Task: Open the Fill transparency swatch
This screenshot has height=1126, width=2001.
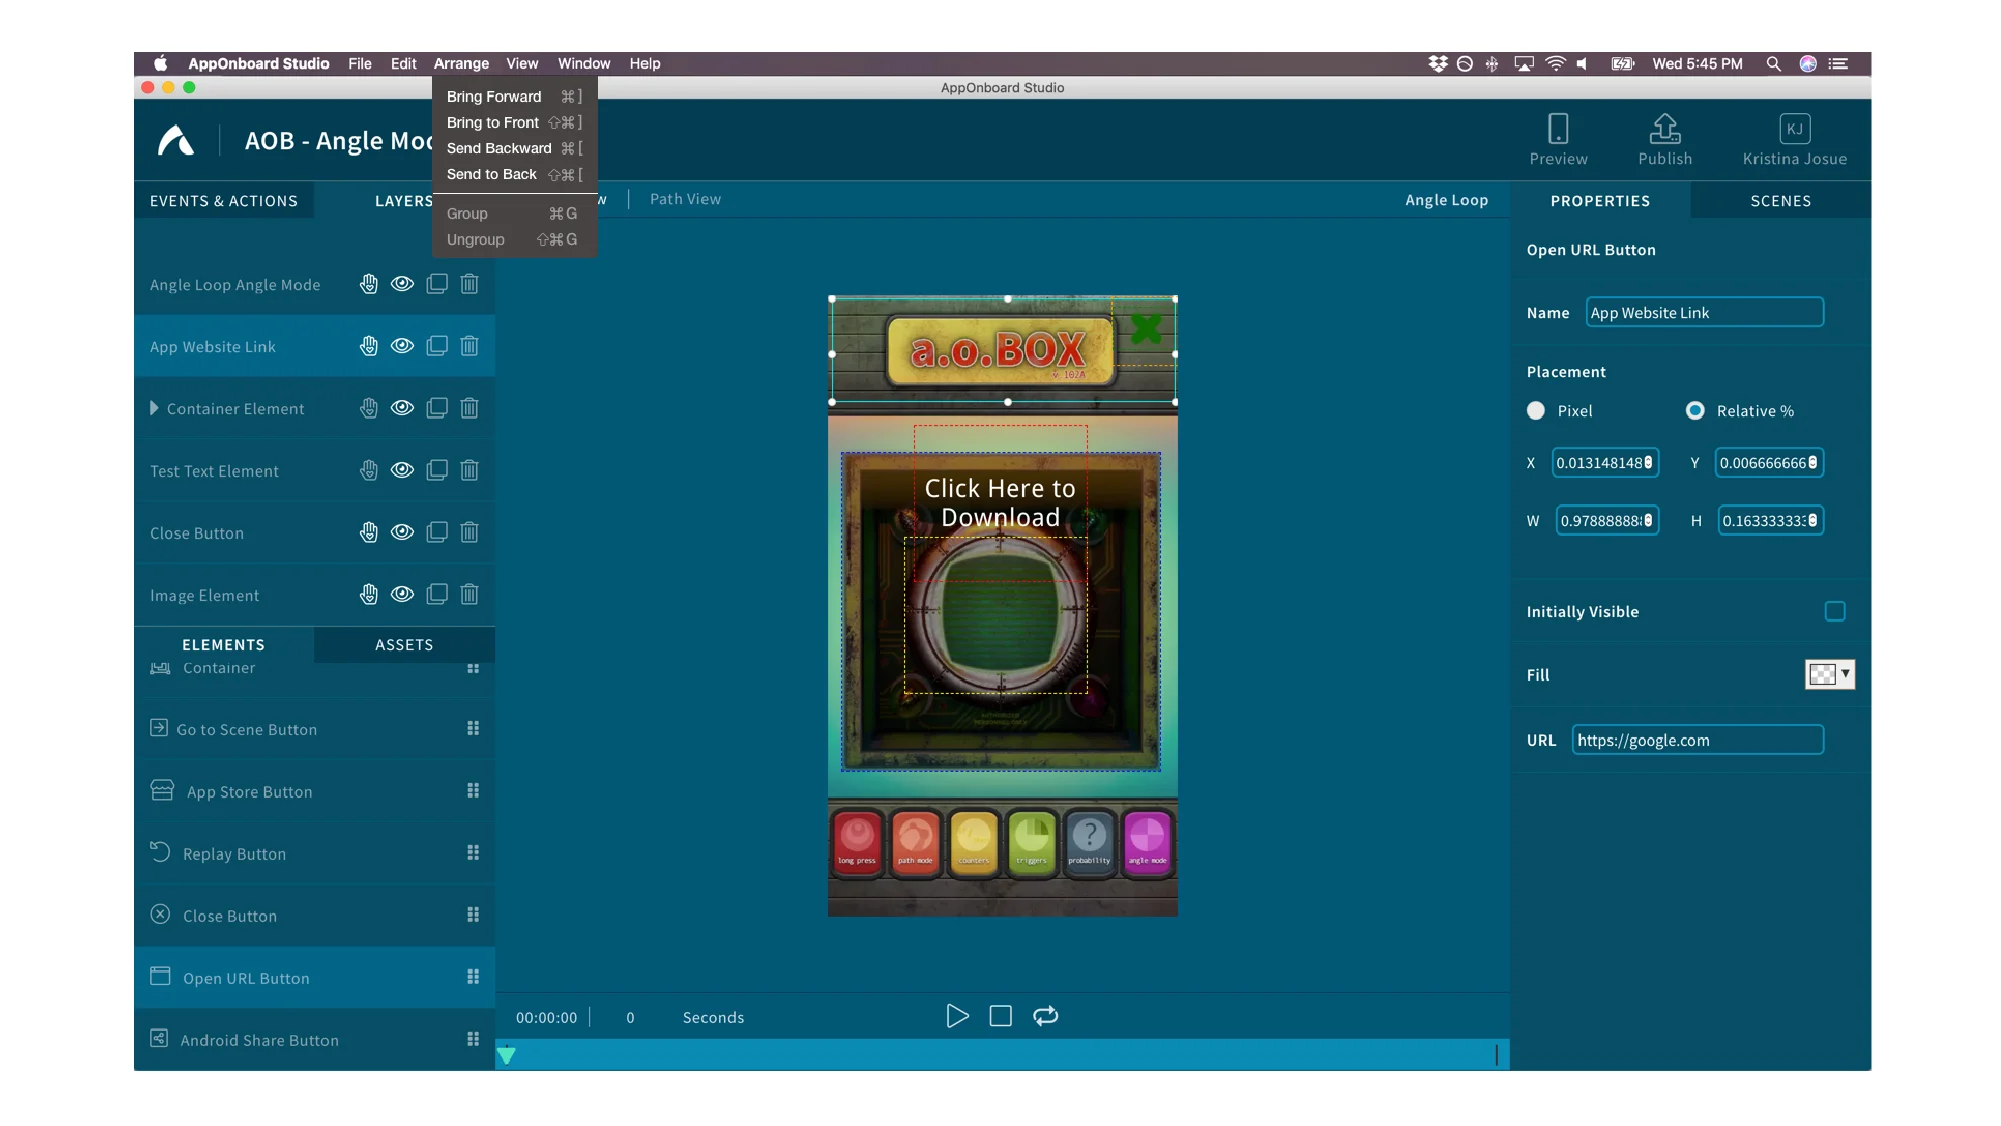Action: pos(1824,675)
